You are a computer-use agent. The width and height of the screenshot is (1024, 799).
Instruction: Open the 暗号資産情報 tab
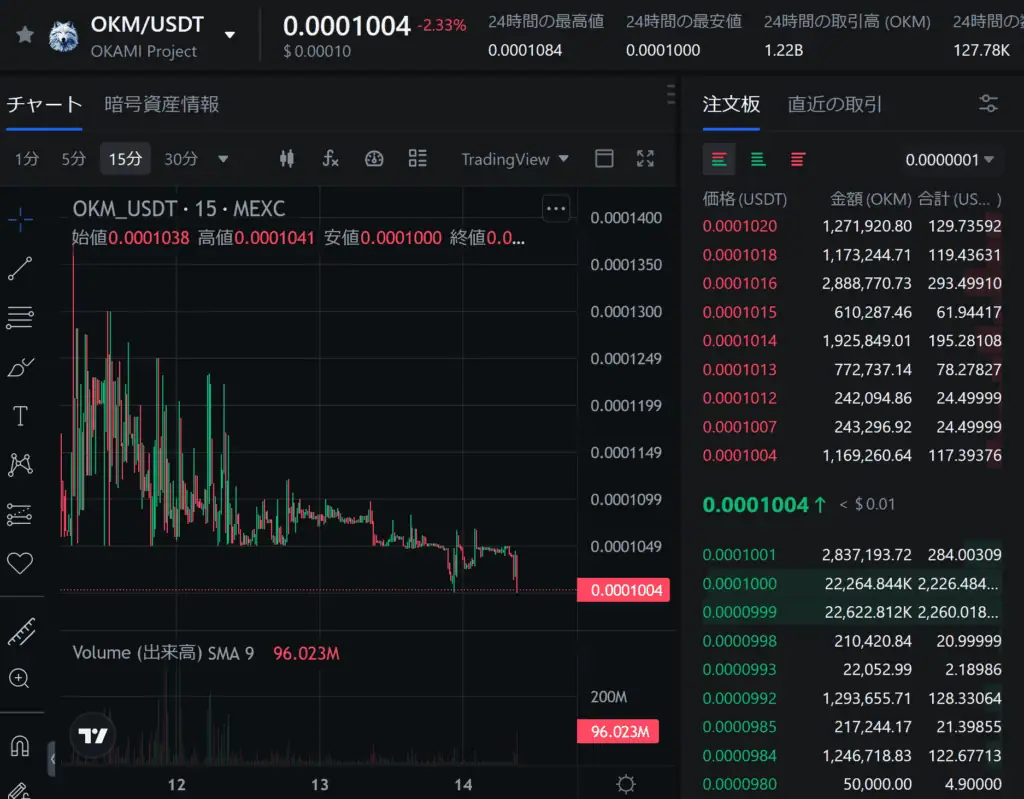pos(161,105)
